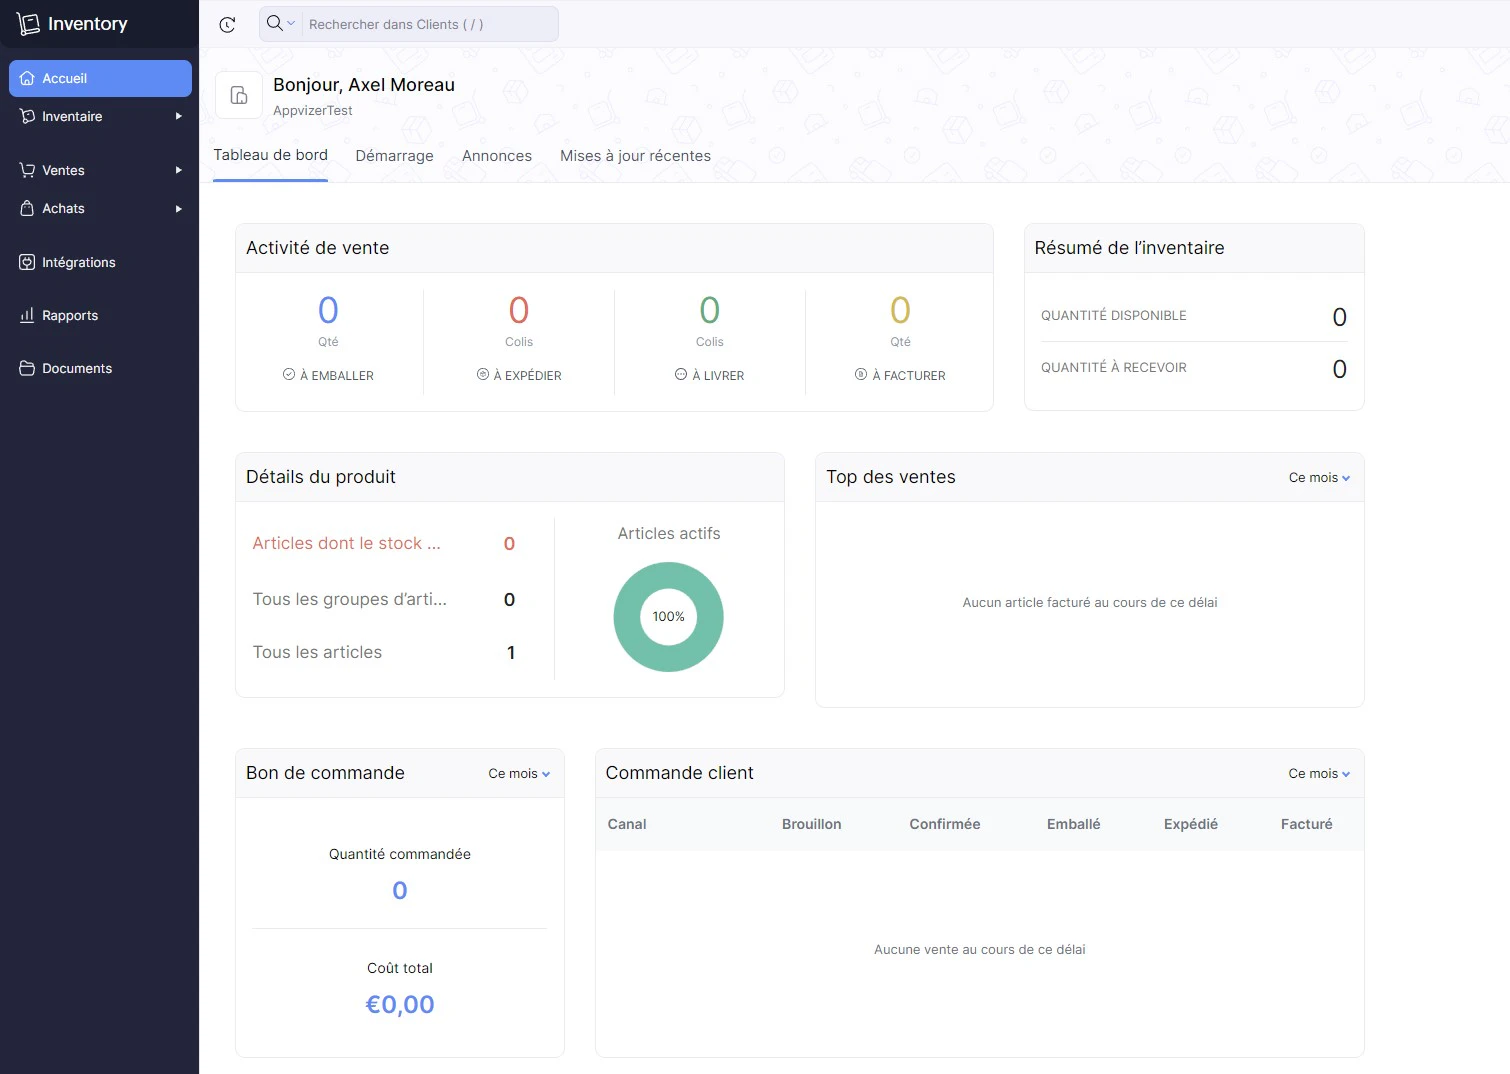Click the Coût total €0,00 amount

(400, 1004)
